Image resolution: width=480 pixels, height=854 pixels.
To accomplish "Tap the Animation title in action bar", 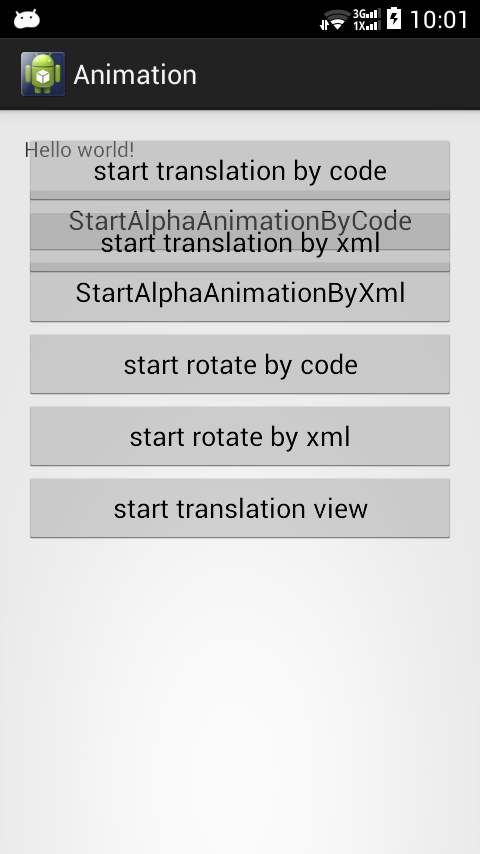I will (x=135, y=75).
